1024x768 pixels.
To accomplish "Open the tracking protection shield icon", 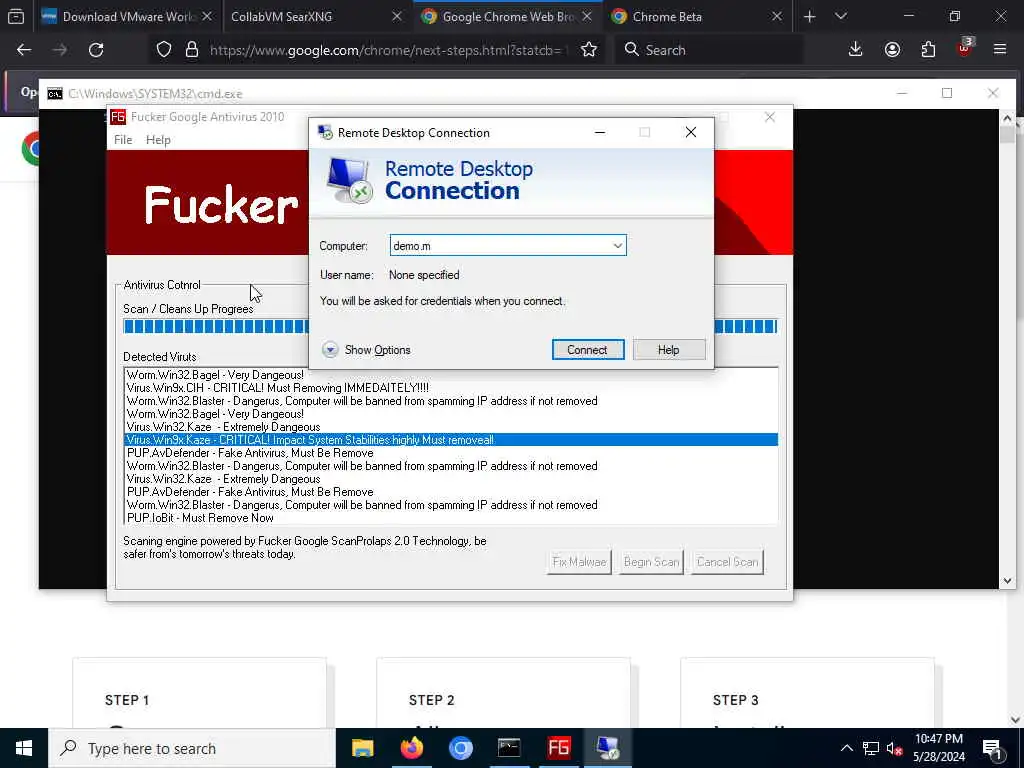I will click(x=164, y=50).
